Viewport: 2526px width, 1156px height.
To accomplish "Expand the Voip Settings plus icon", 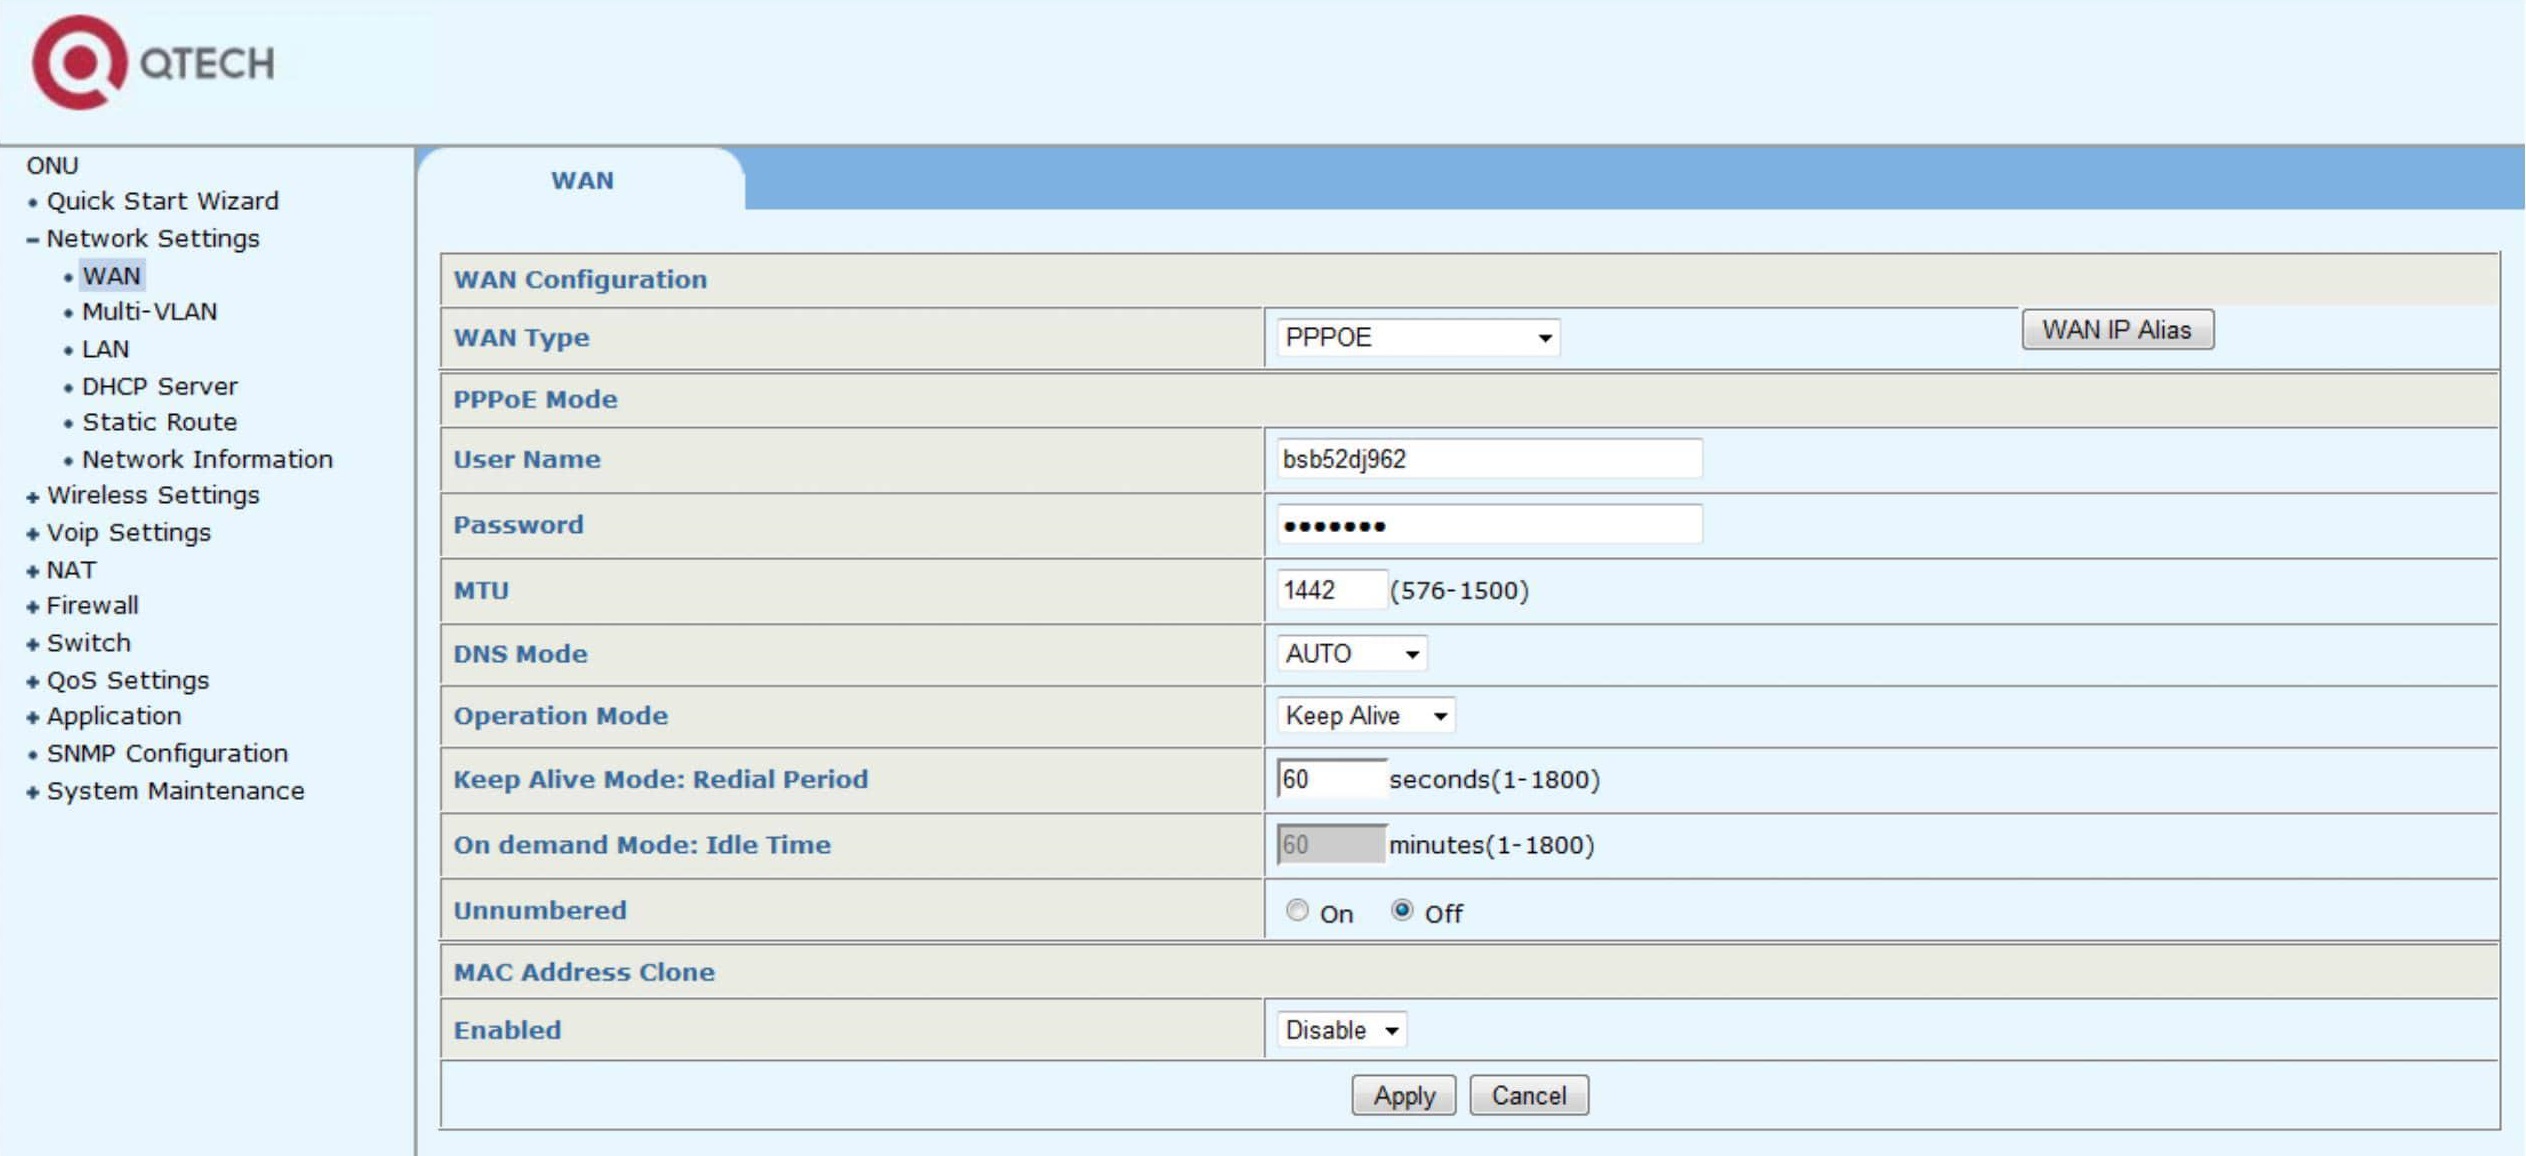I will [33, 534].
